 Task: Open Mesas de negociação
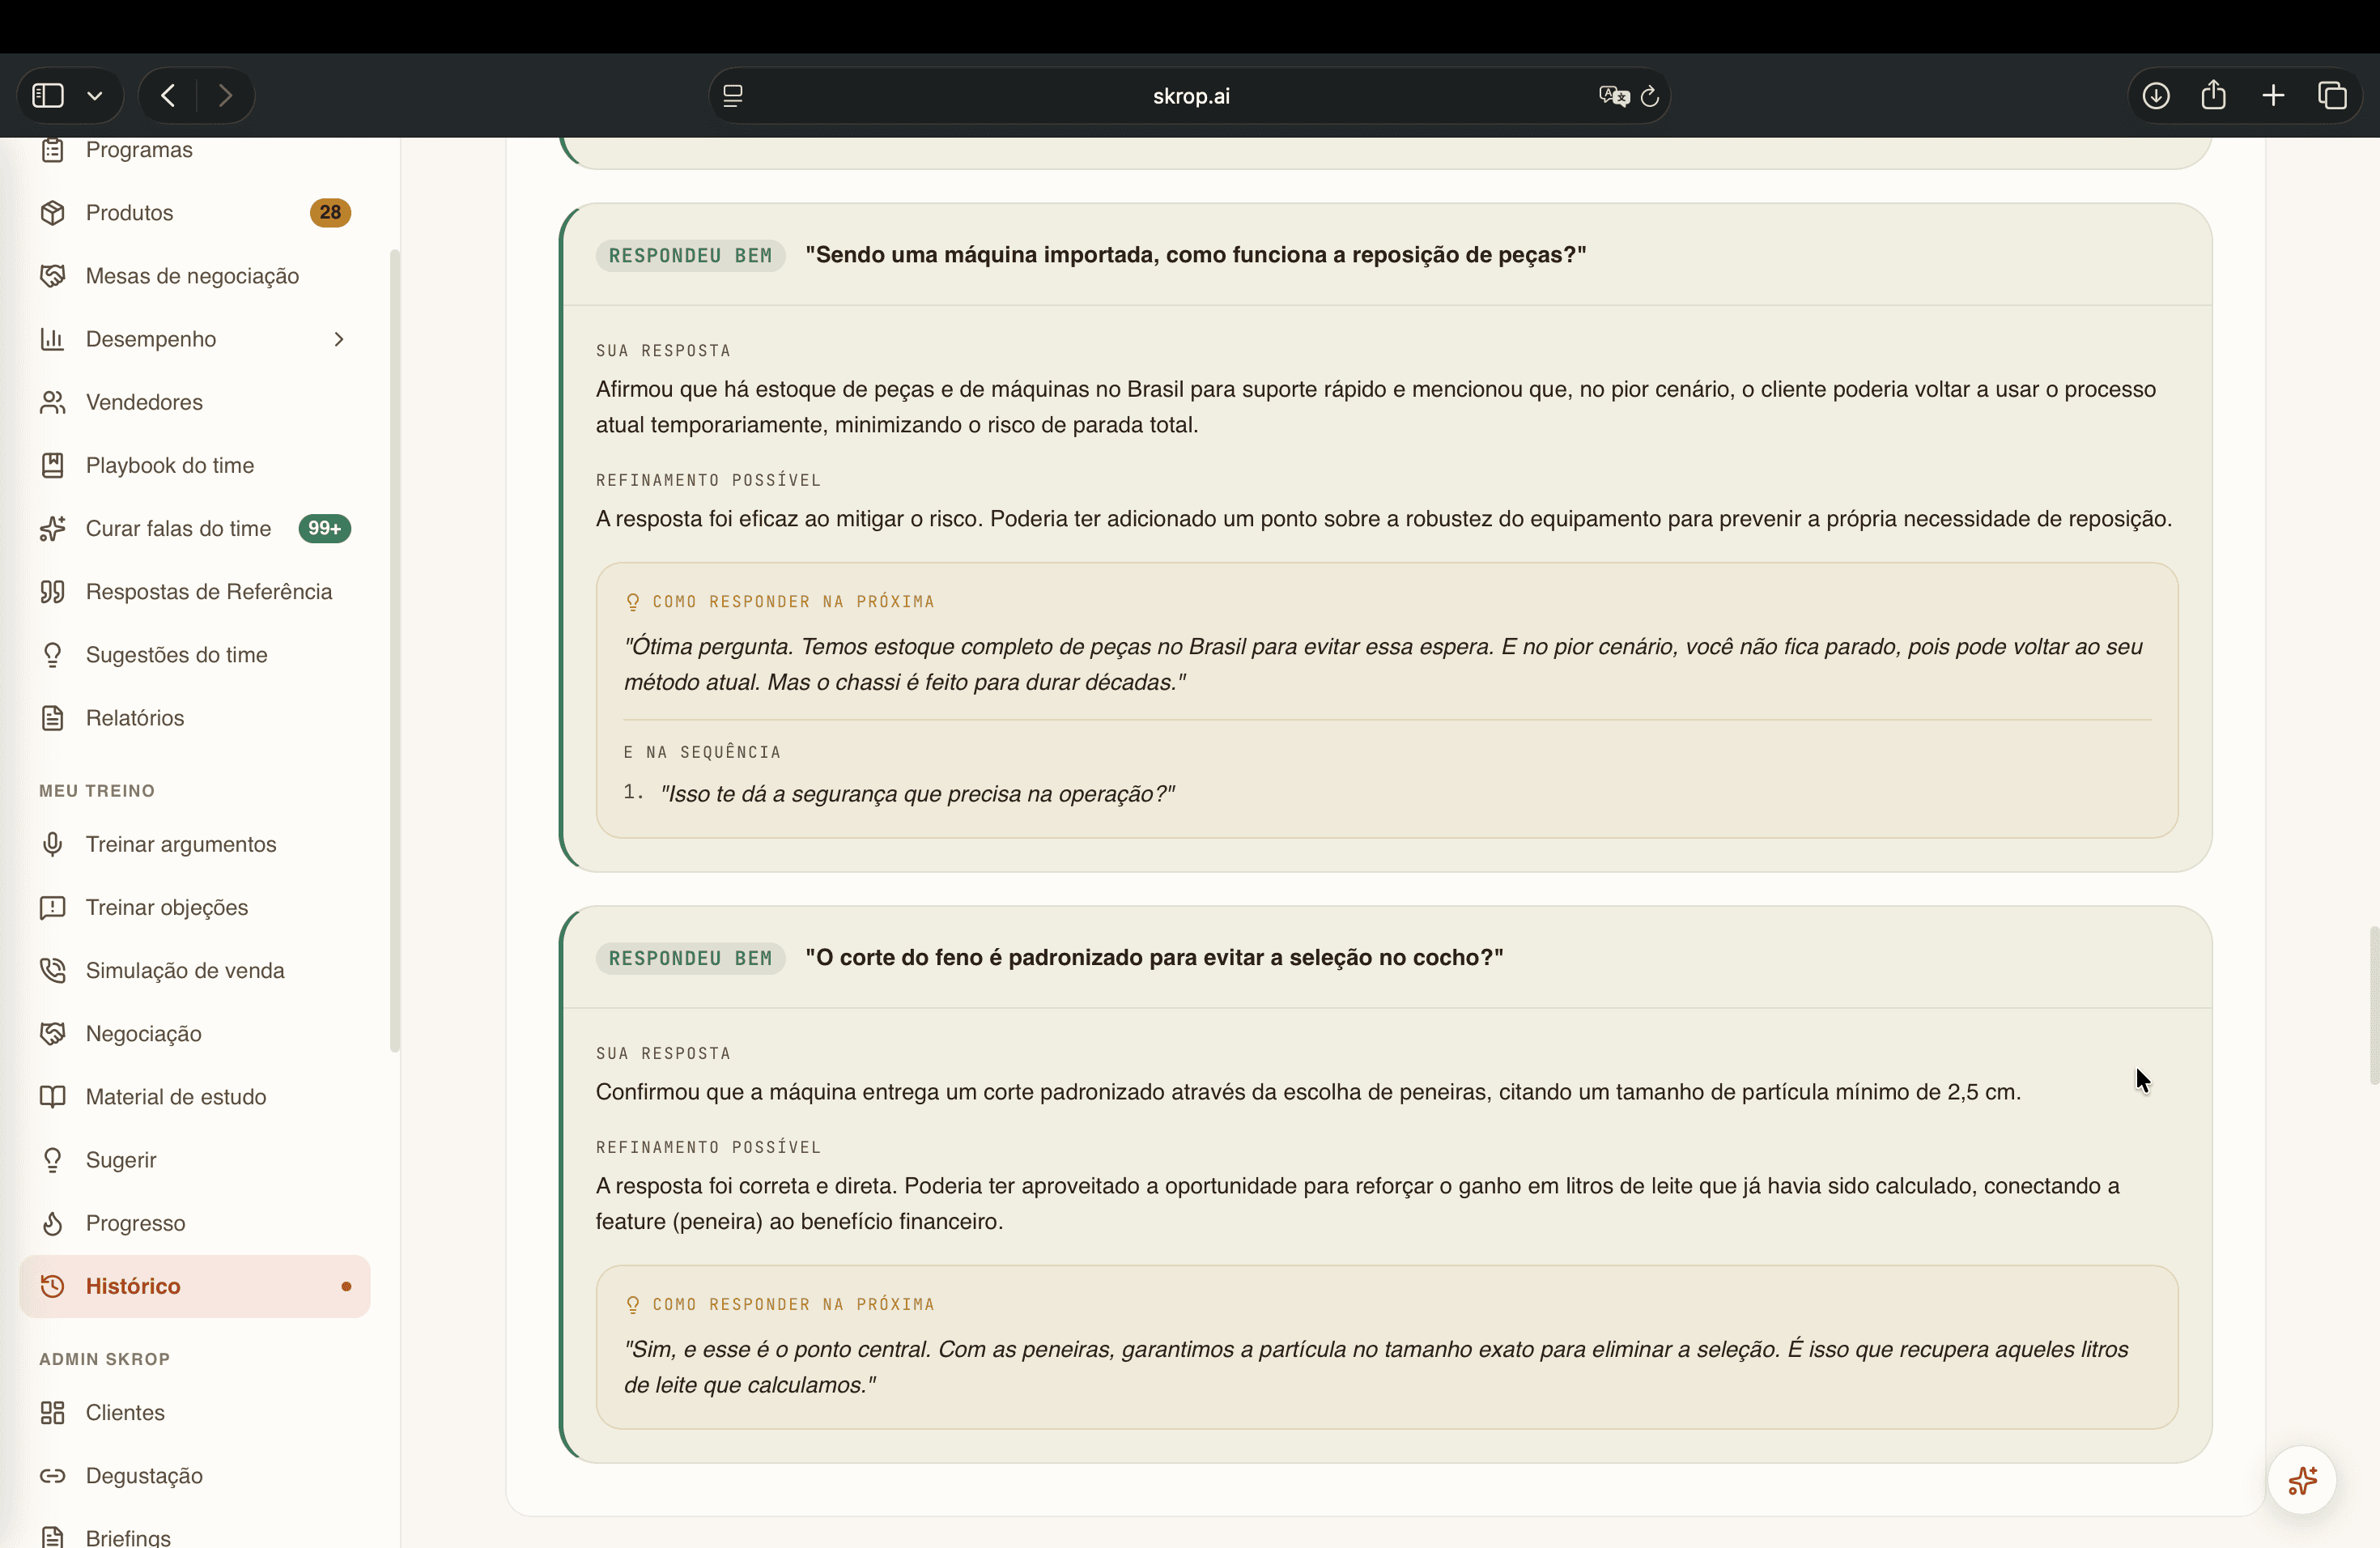tap(195, 276)
